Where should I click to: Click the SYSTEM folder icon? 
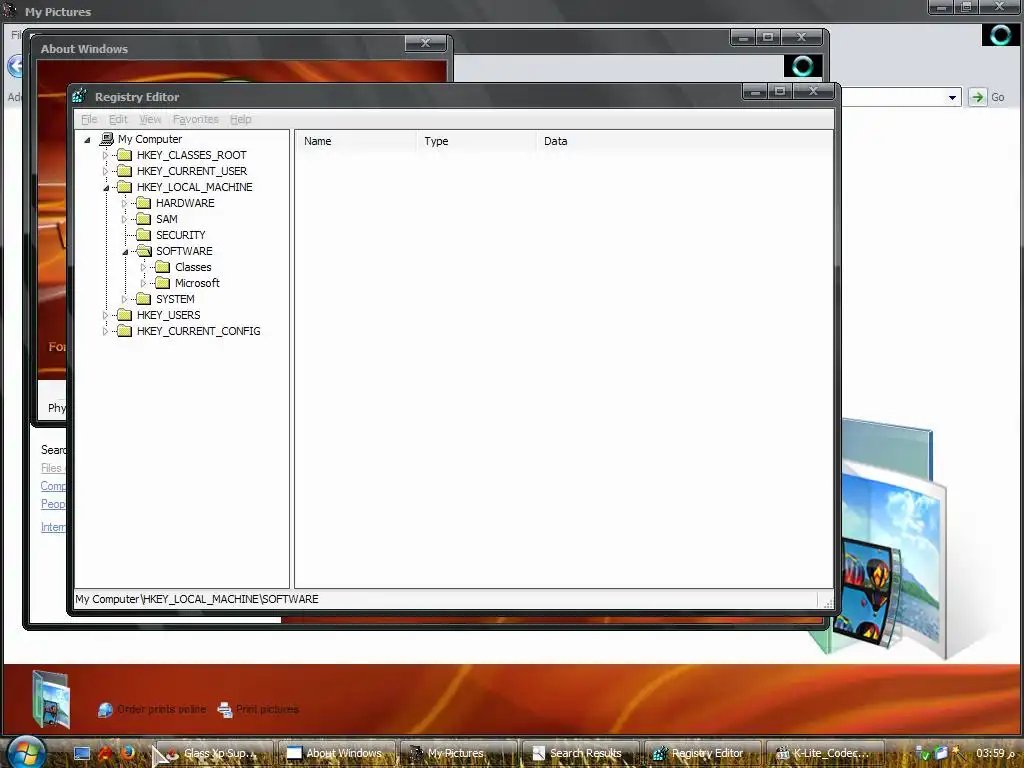(143, 298)
